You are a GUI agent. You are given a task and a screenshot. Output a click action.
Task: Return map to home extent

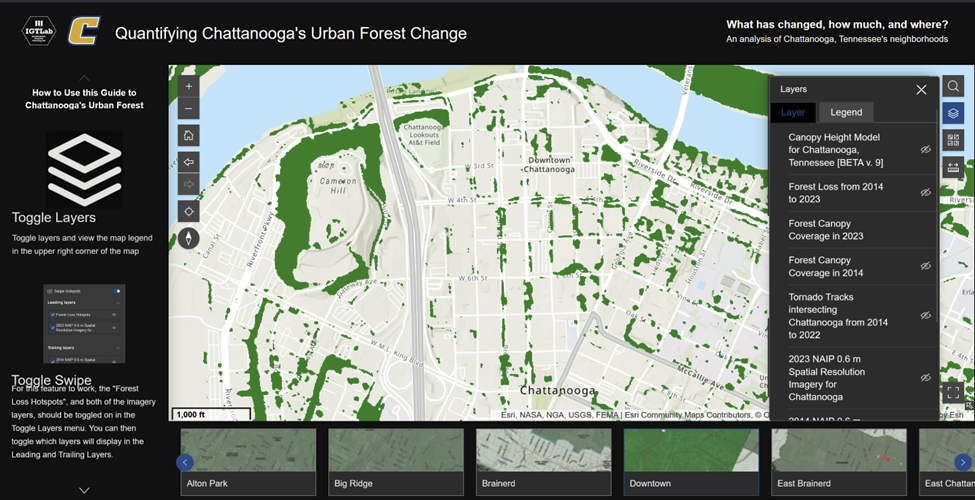(x=189, y=135)
